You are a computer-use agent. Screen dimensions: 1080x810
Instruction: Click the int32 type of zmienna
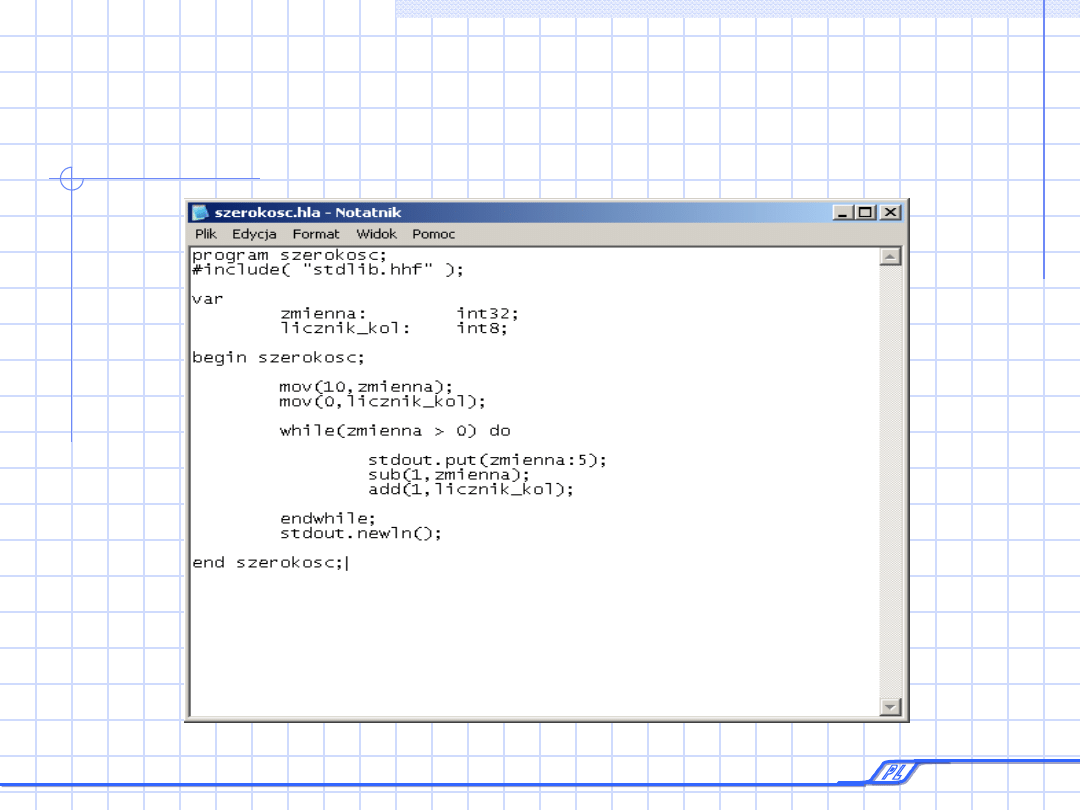[487, 313]
